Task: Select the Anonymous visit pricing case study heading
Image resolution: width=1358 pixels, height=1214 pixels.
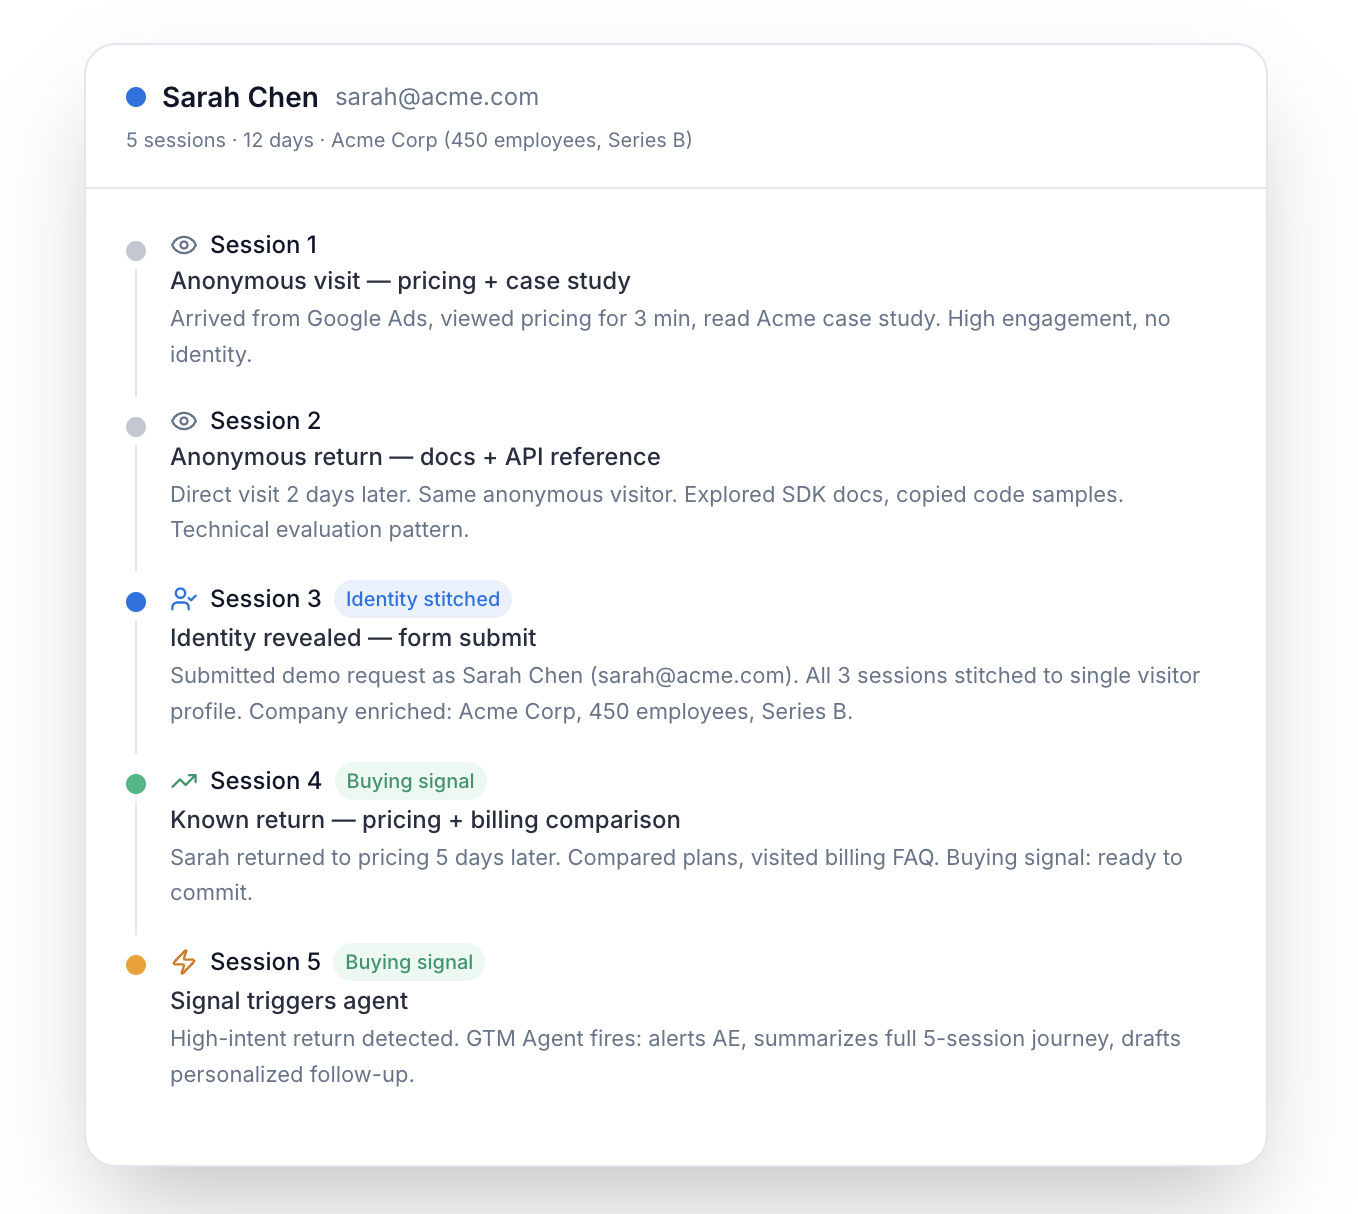Action: [400, 281]
